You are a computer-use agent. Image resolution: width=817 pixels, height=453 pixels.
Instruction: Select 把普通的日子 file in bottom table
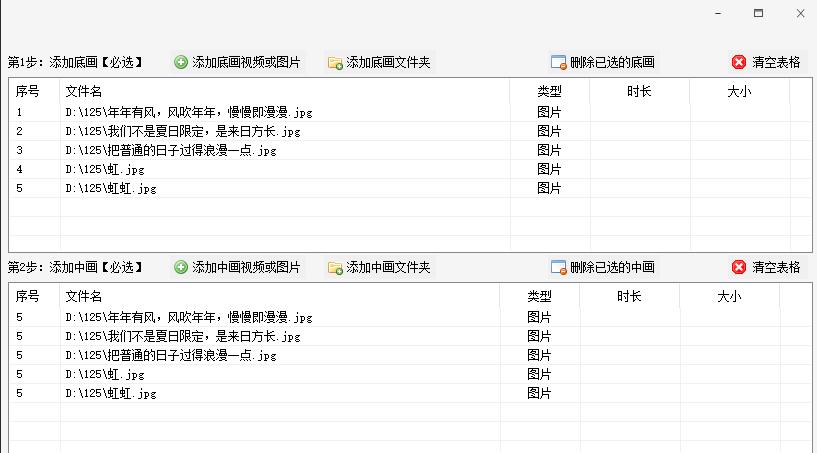(x=170, y=355)
